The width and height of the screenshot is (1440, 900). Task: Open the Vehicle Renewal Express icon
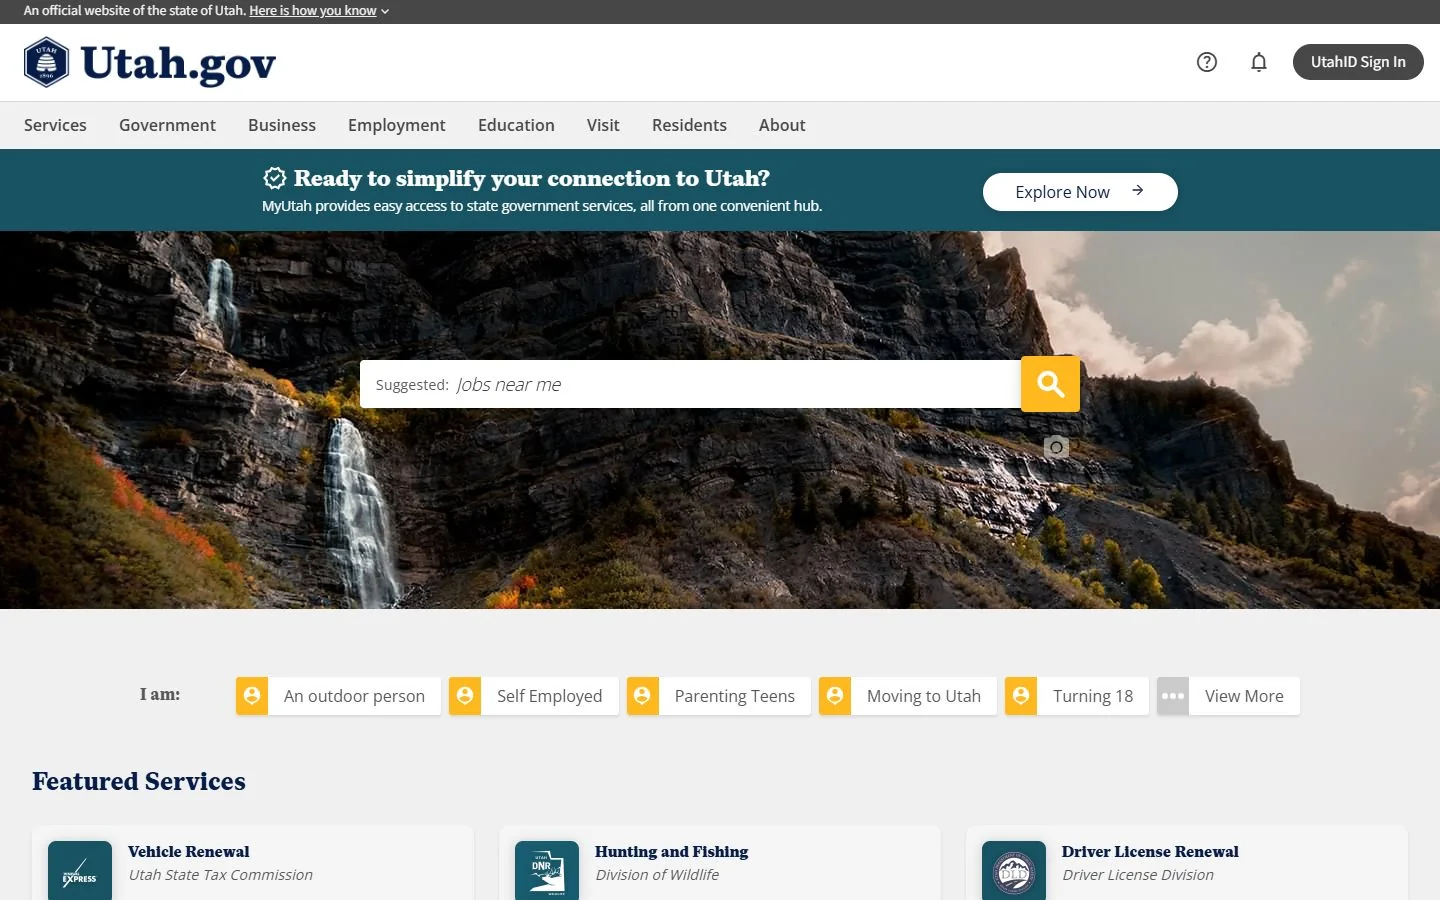(80, 871)
